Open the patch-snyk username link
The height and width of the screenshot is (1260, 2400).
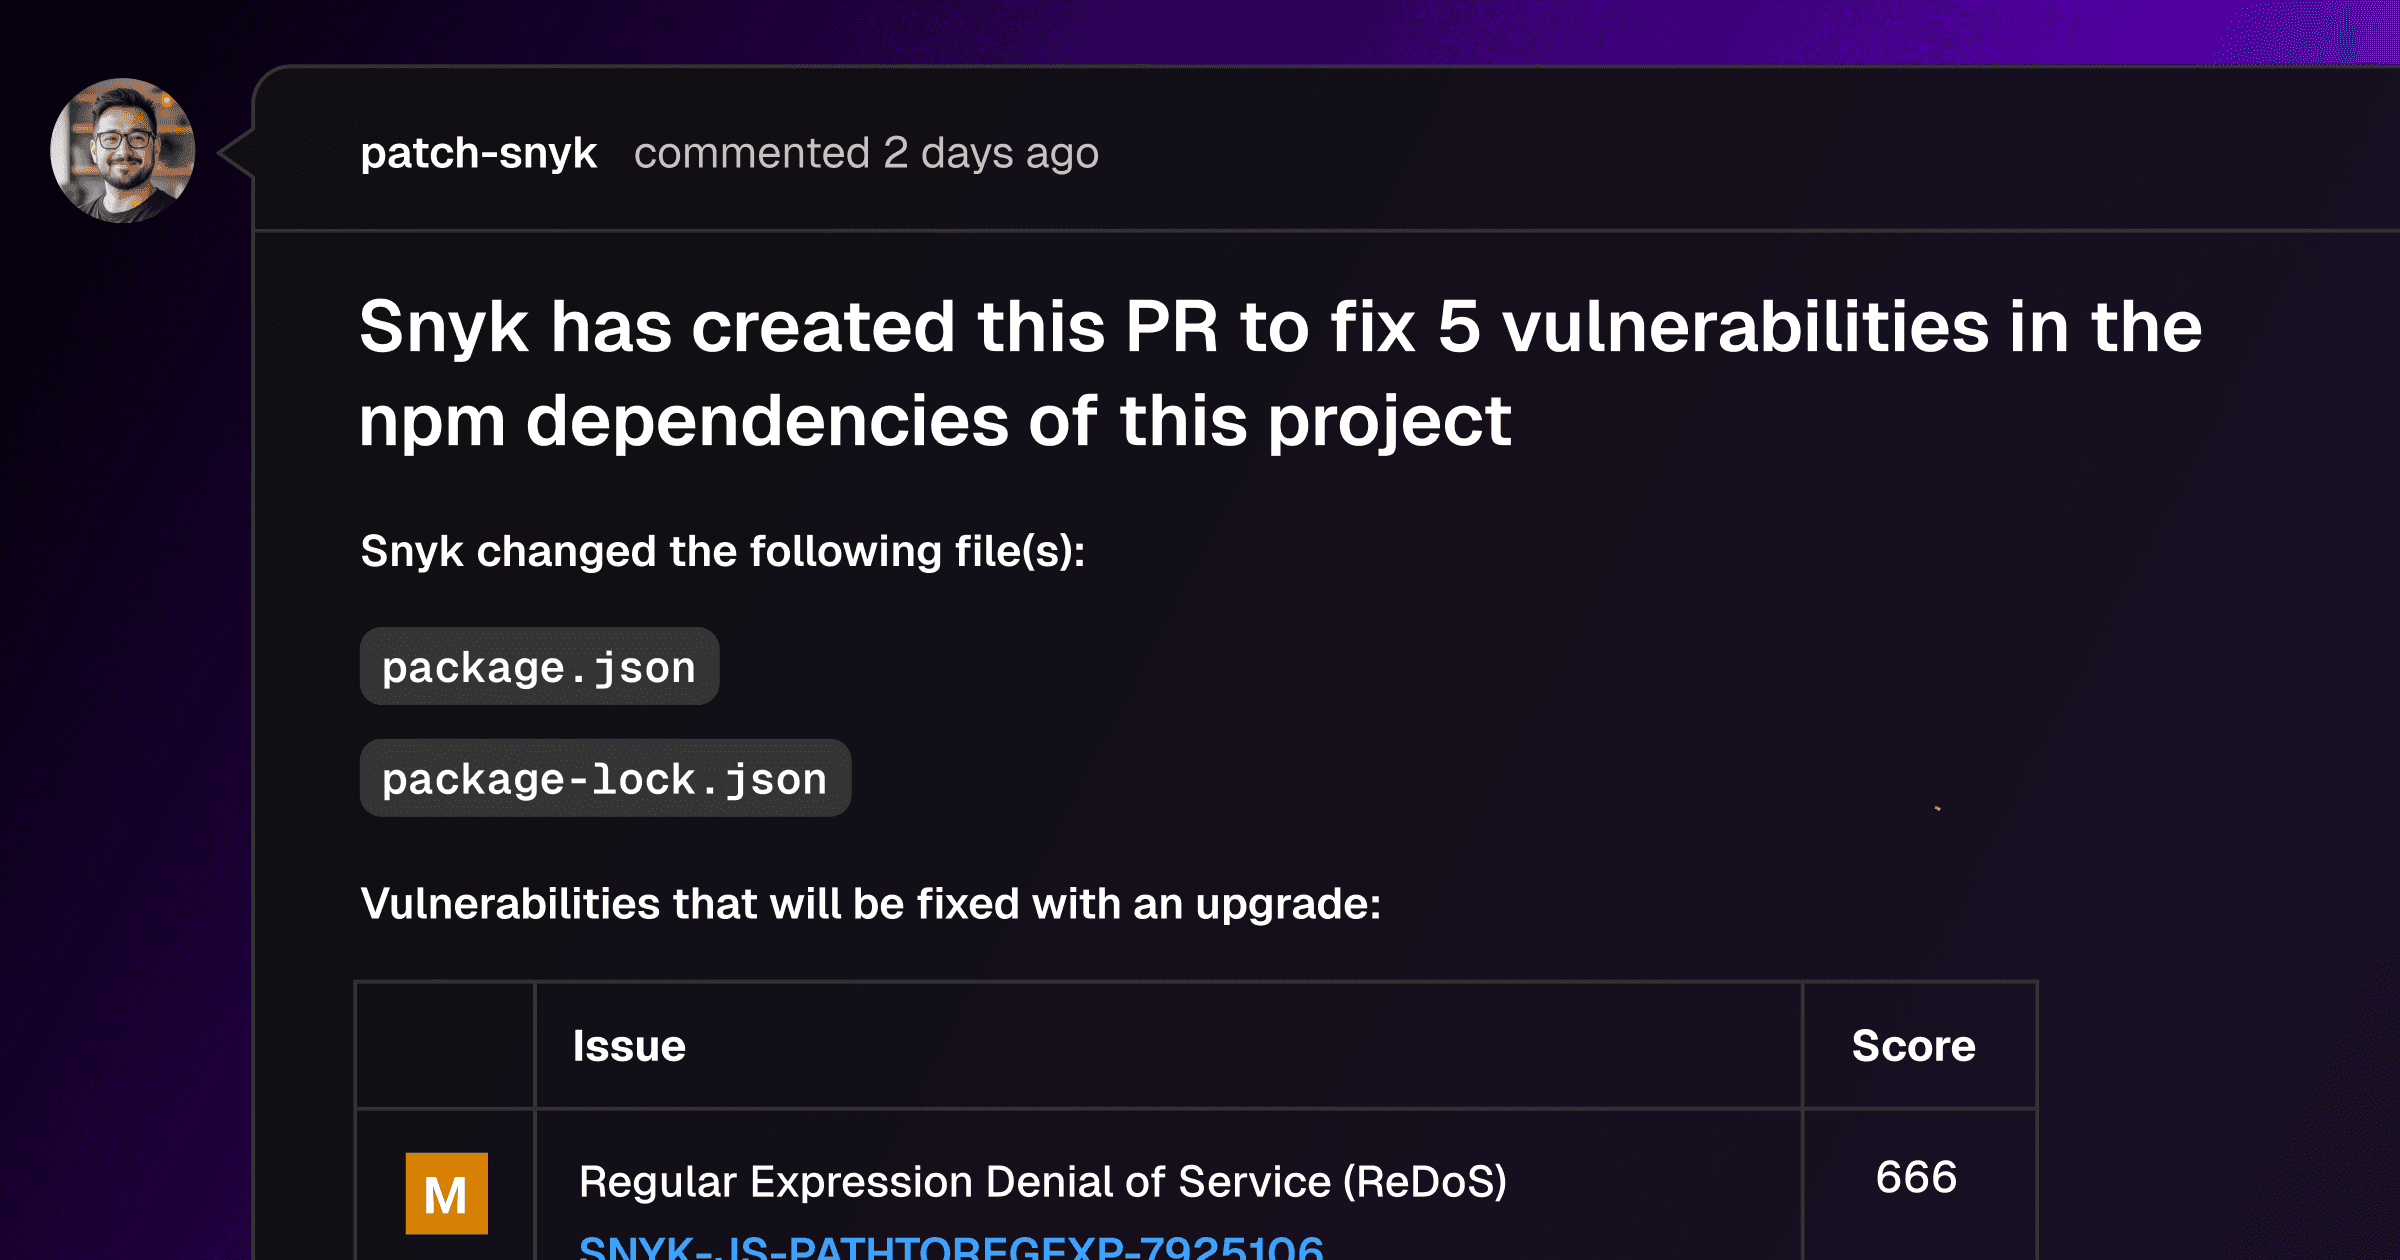[478, 153]
